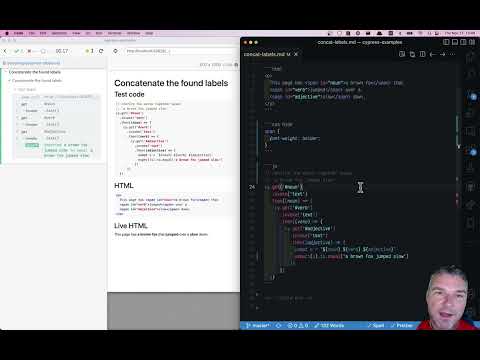
Task: Click the 'Live HTML' heading in preview
Action: click(131, 226)
